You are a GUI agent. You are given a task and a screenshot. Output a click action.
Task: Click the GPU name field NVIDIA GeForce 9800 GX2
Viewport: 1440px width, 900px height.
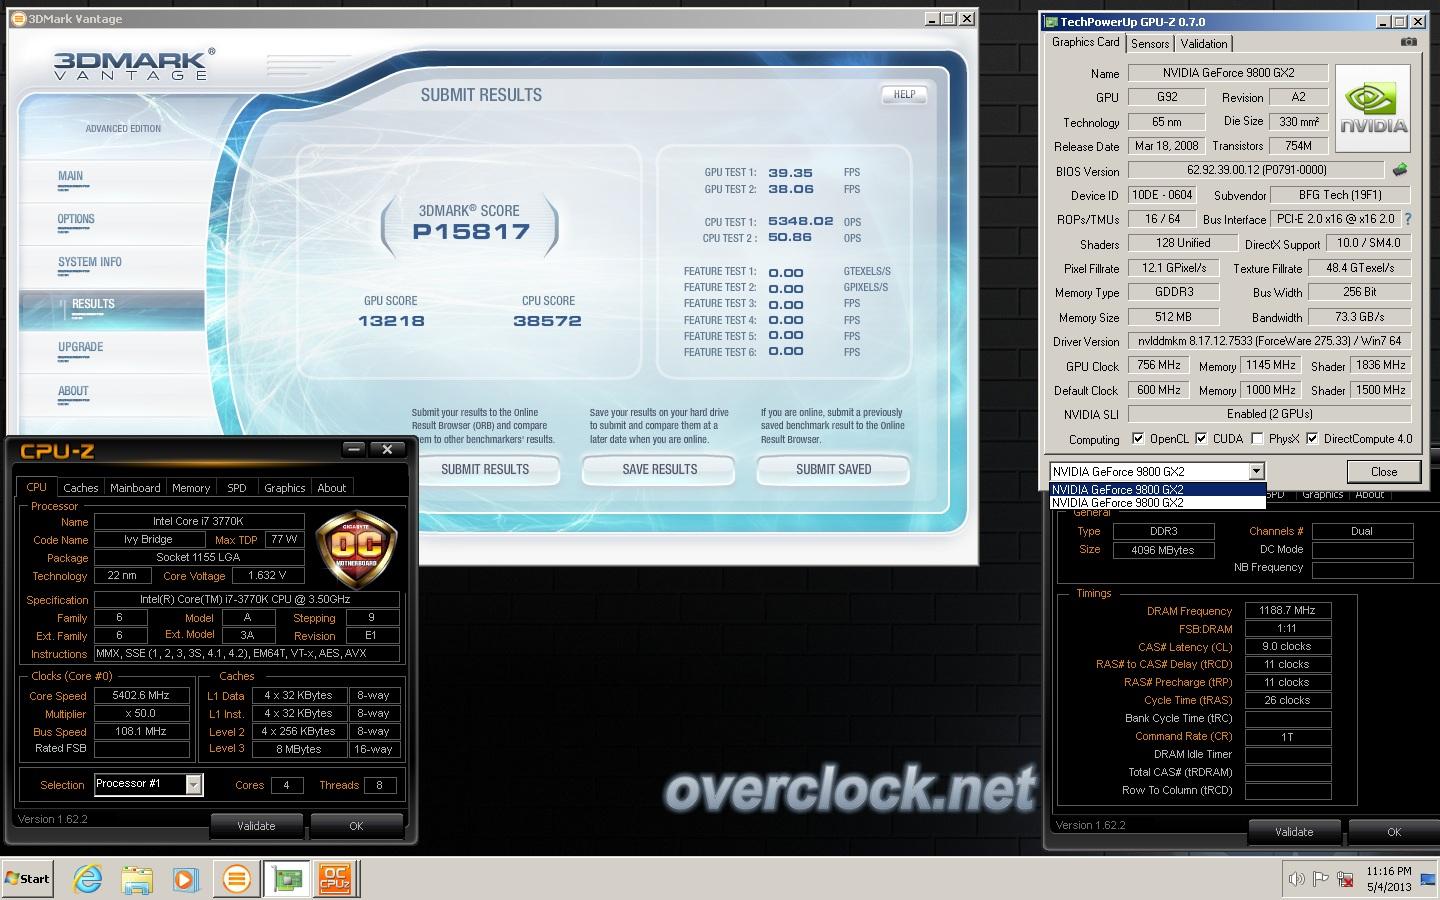[x=1228, y=73]
